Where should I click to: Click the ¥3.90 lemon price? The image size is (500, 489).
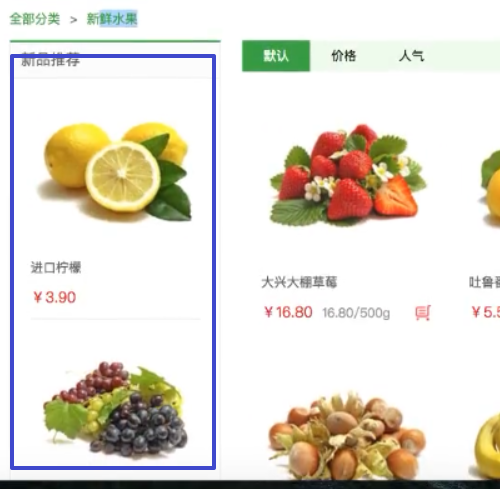tap(55, 297)
